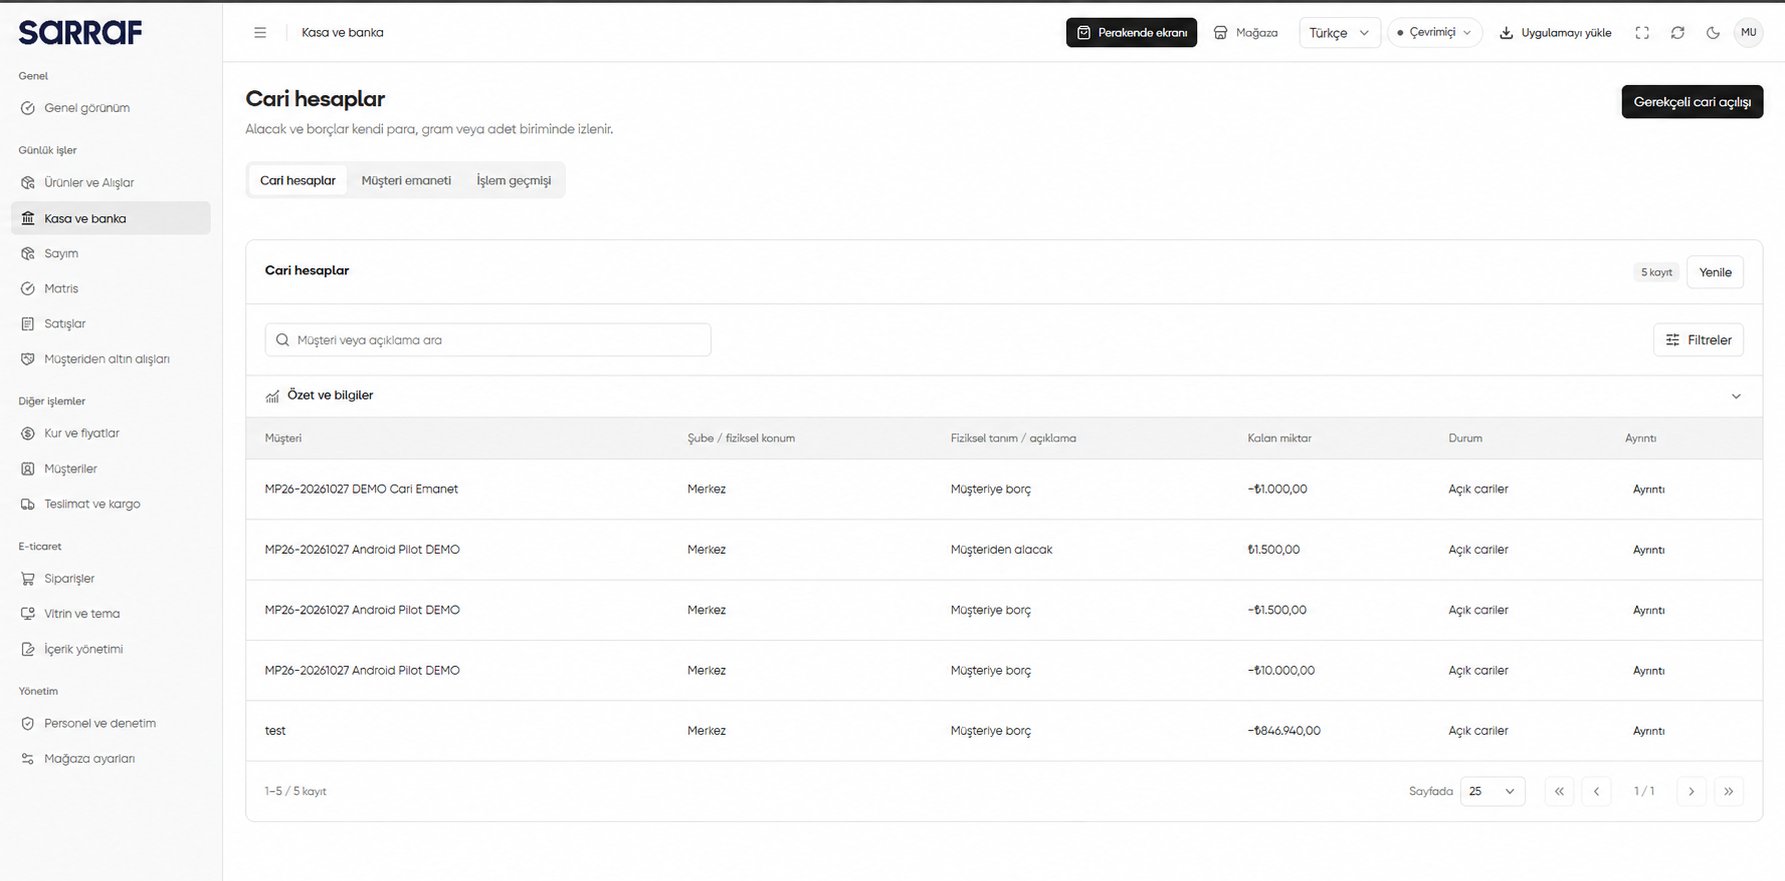Open the Çevrimiçi status dropdown
Screen dimensions: 1785x881
pyautogui.click(x=1434, y=33)
